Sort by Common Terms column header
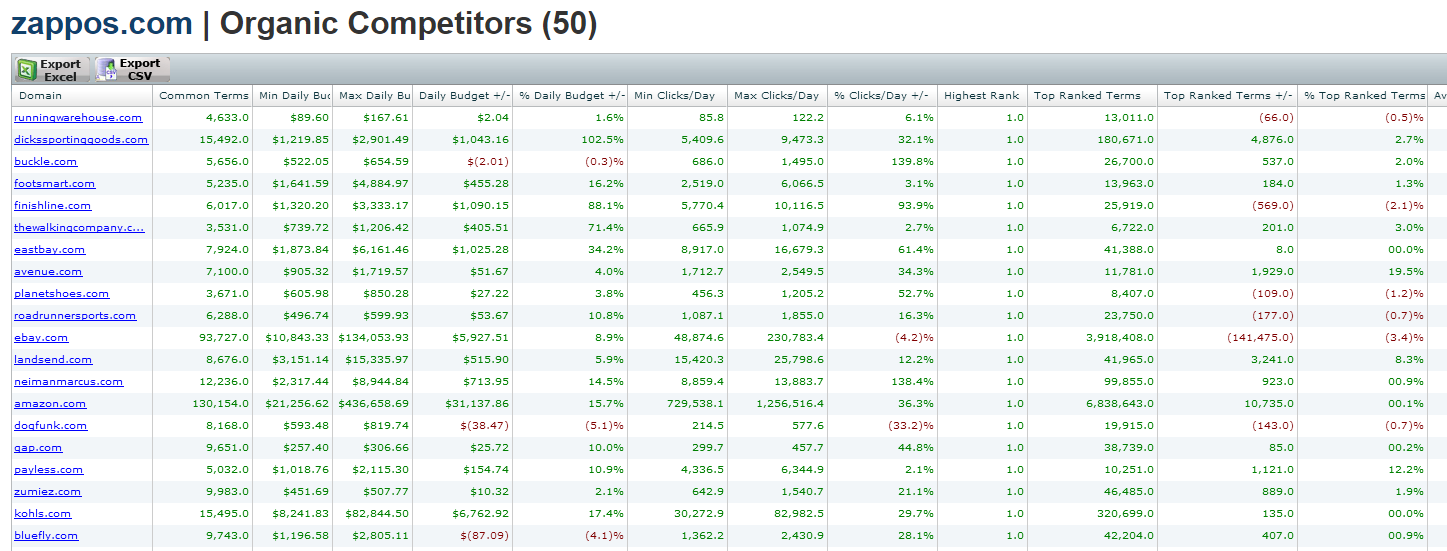The height and width of the screenshot is (551, 1447). pyautogui.click(x=203, y=96)
